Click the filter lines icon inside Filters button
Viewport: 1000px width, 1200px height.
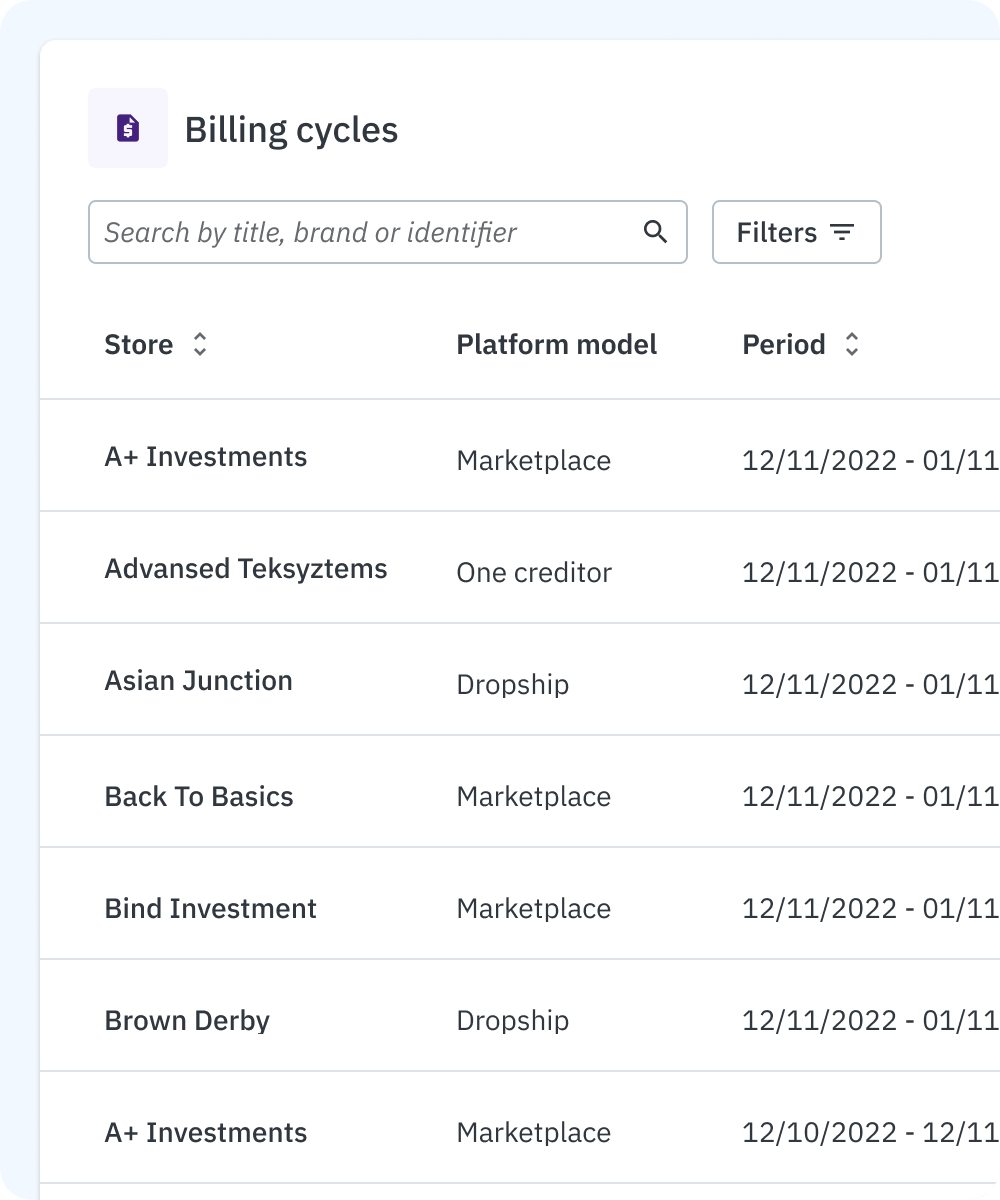[843, 232]
